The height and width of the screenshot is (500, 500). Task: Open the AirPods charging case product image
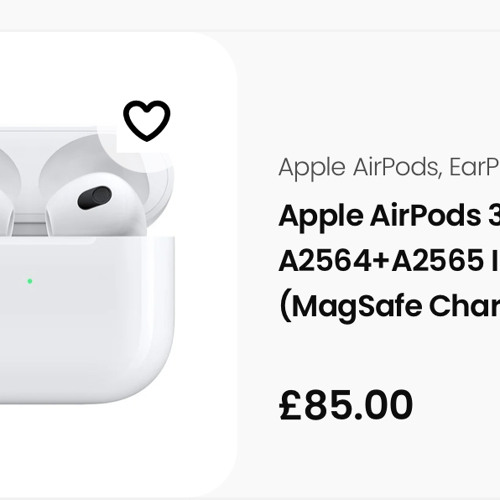click(x=87, y=265)
